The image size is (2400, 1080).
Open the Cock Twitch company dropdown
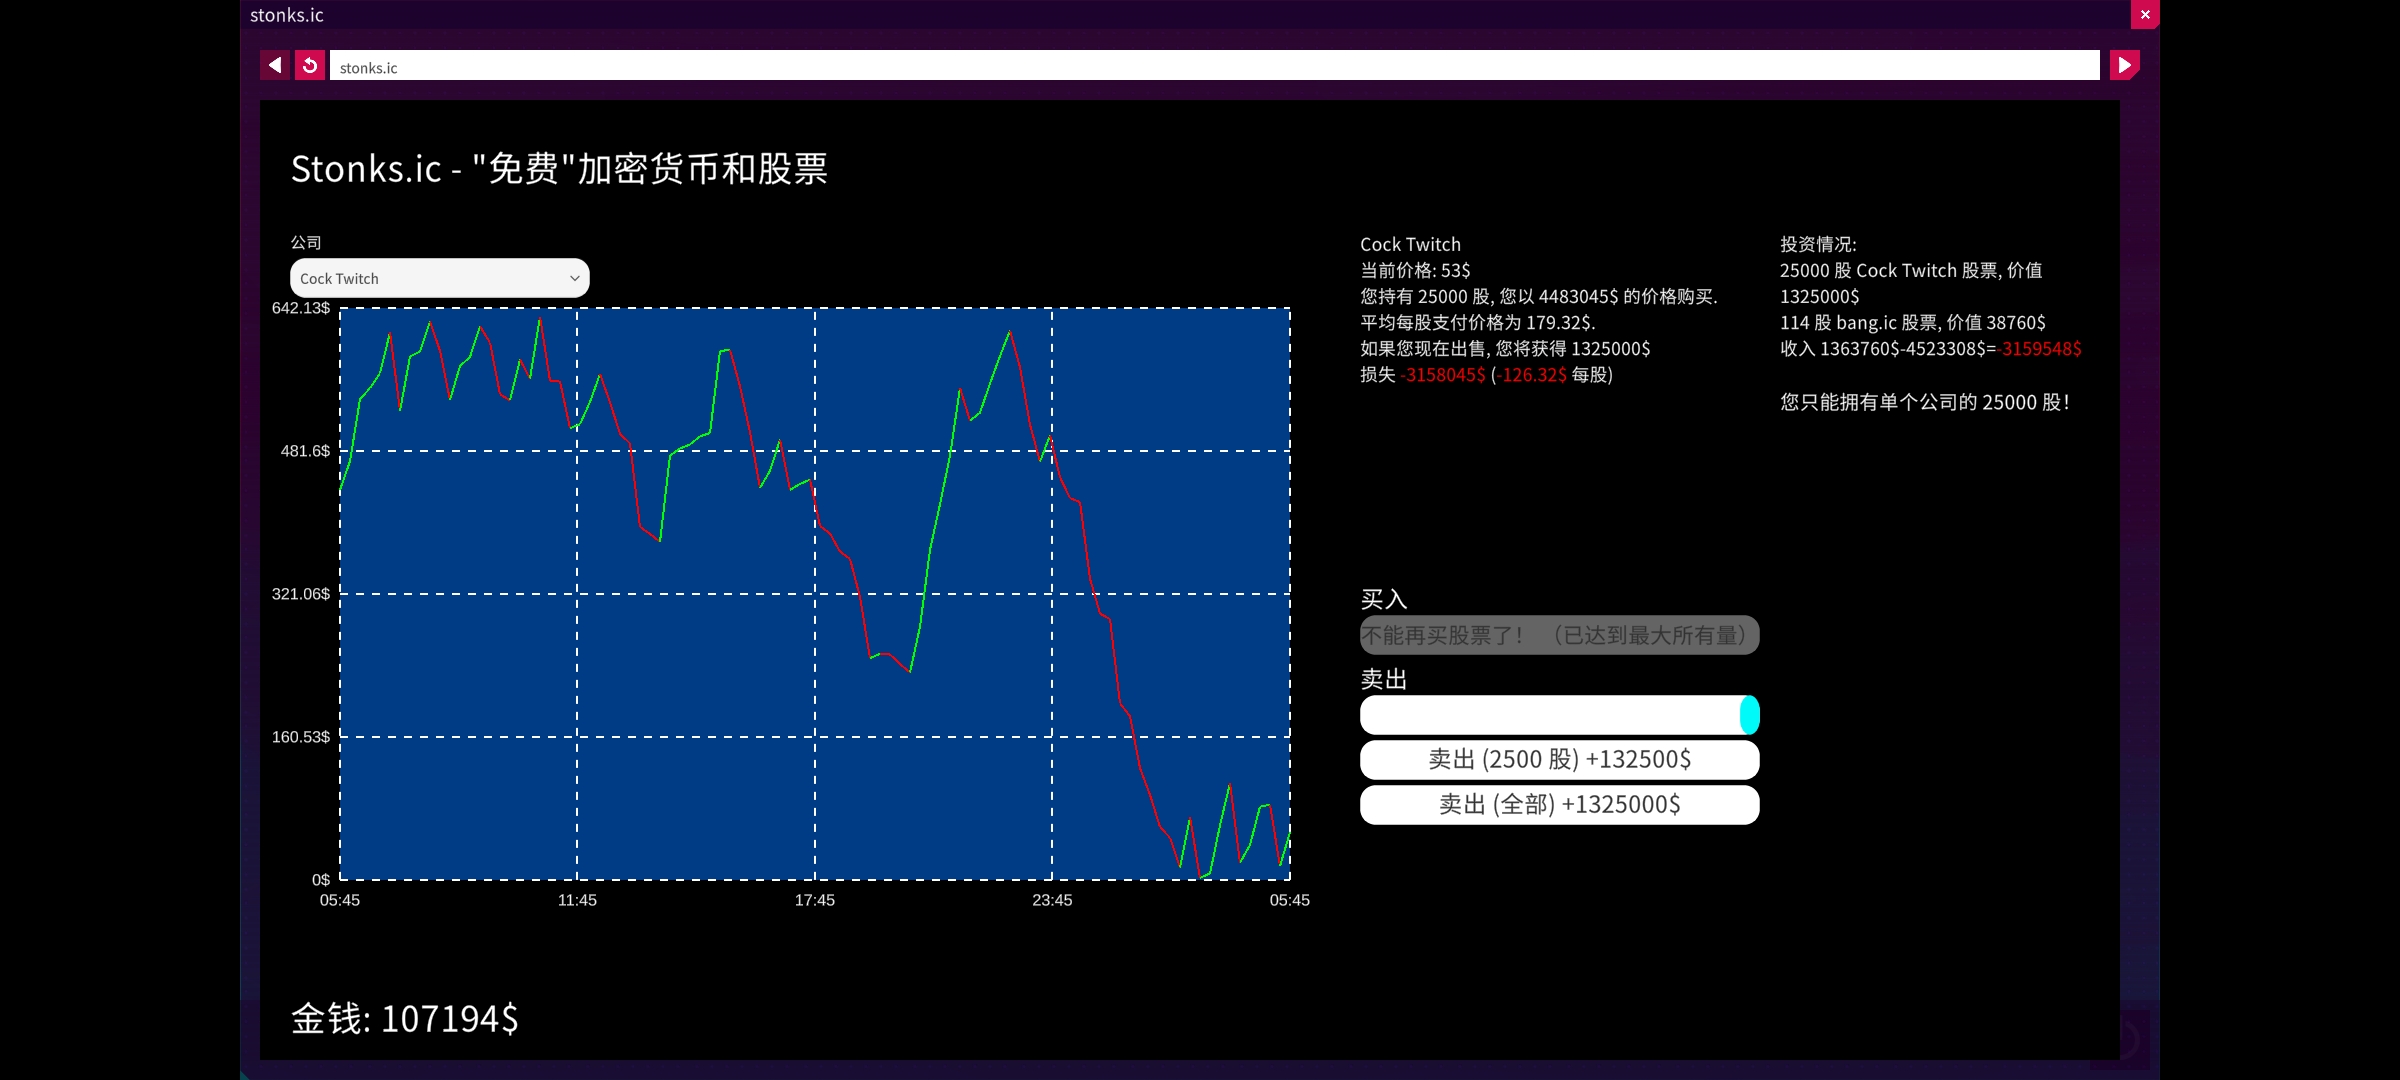point(439,278)
